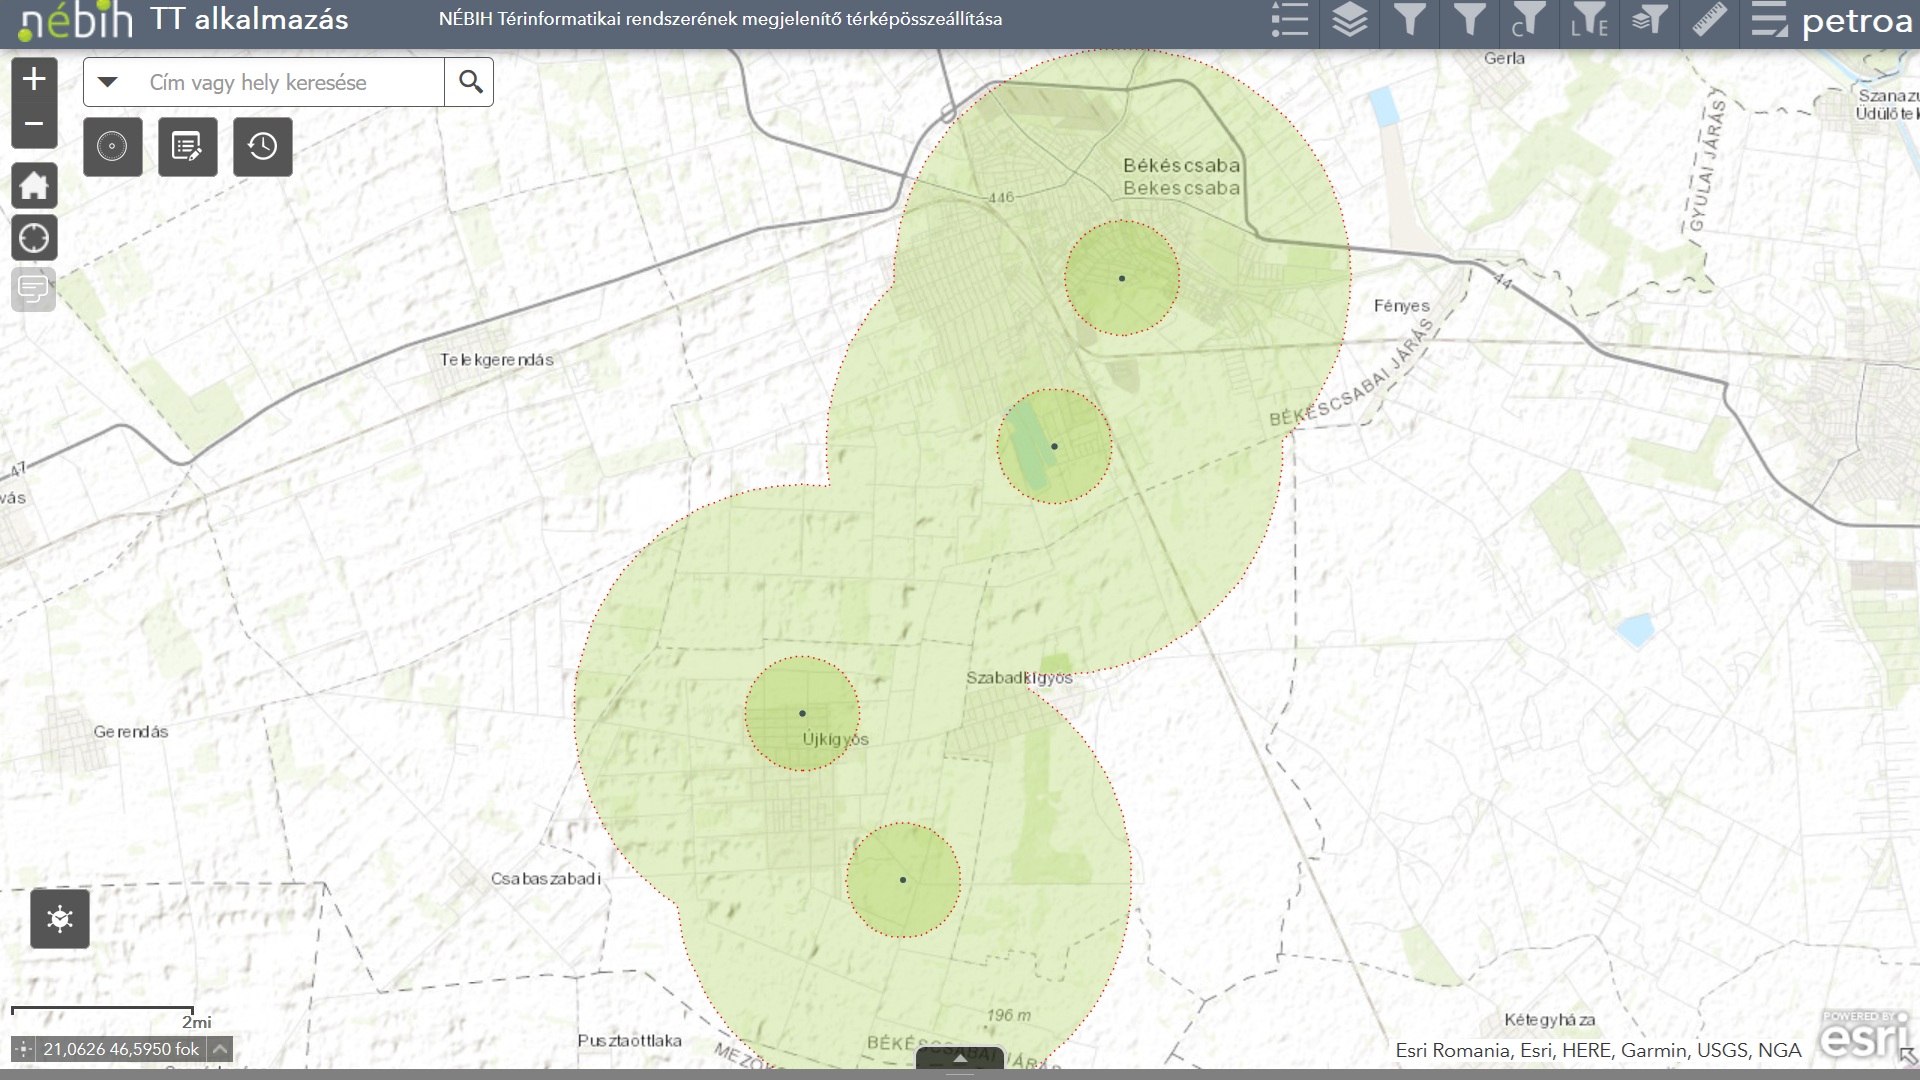The image size is (1920, 1080).
Task: Click the address search input field
Action: click(x=290, y=82)
